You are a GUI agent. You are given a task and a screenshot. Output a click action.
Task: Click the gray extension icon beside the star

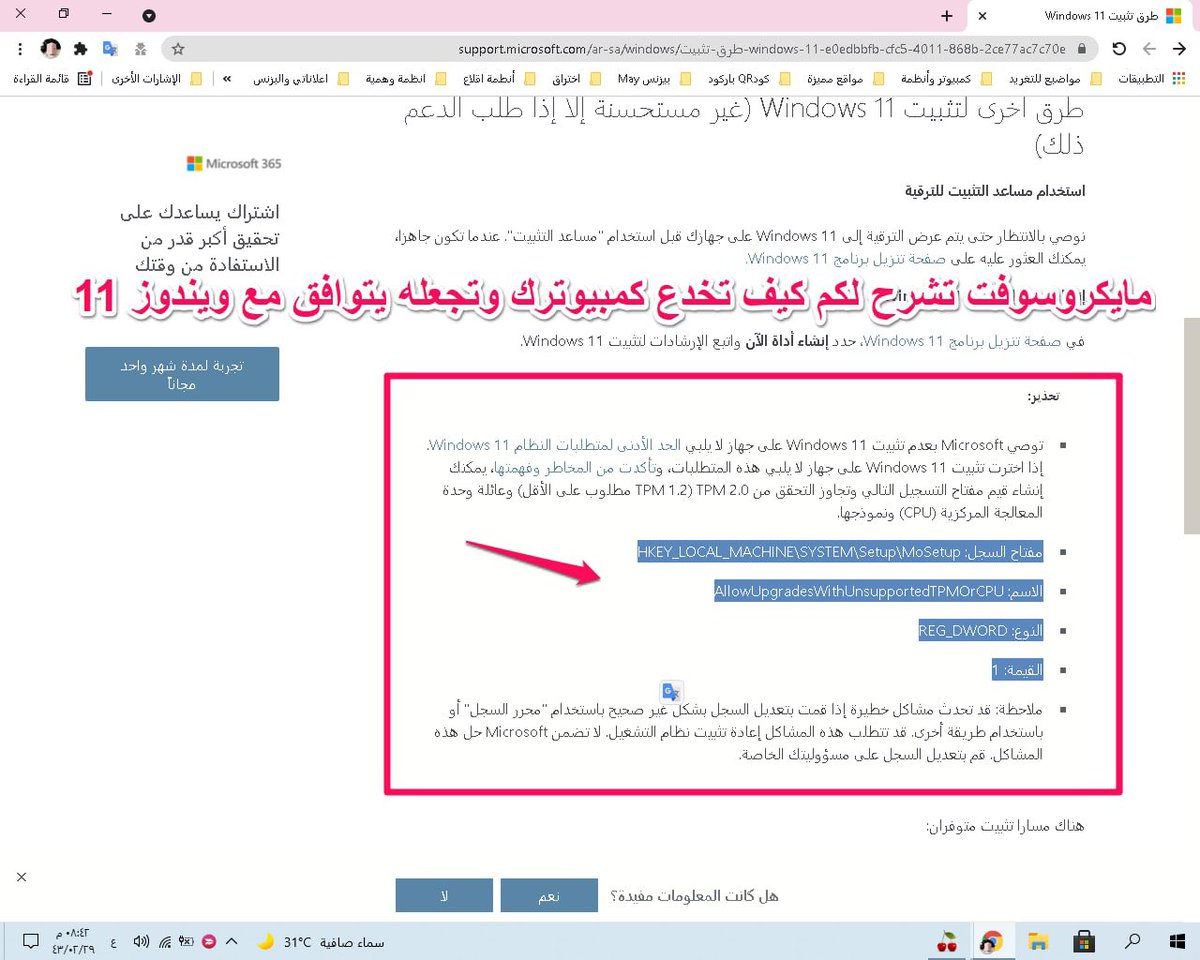pos(141,48)
